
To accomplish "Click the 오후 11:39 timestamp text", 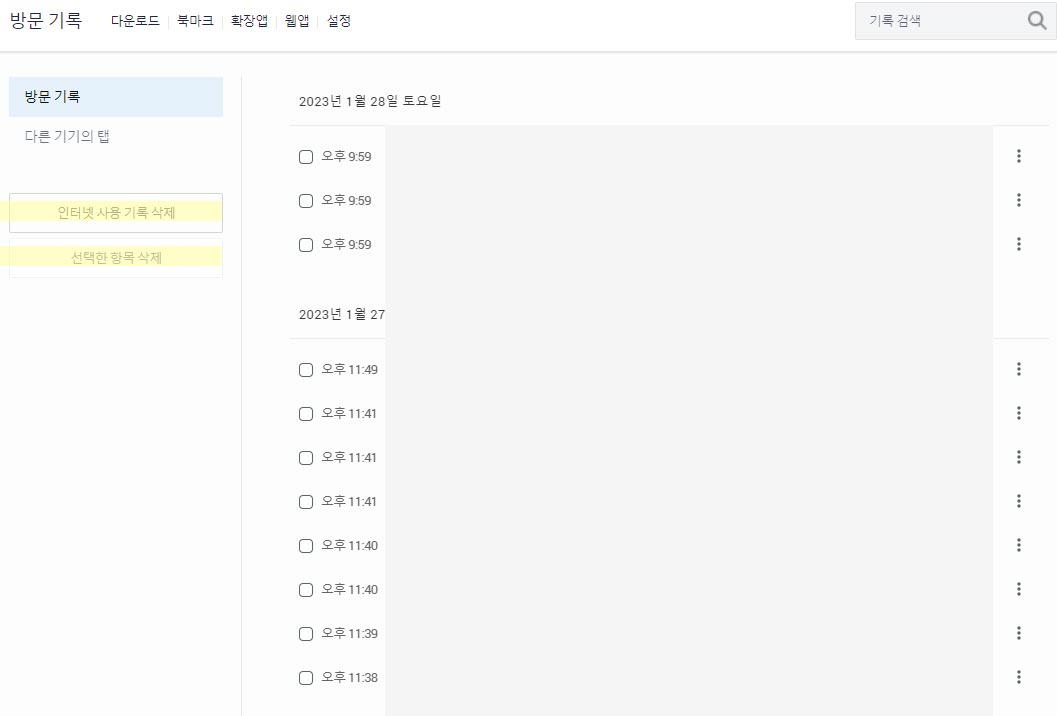I will pos(349,633).
